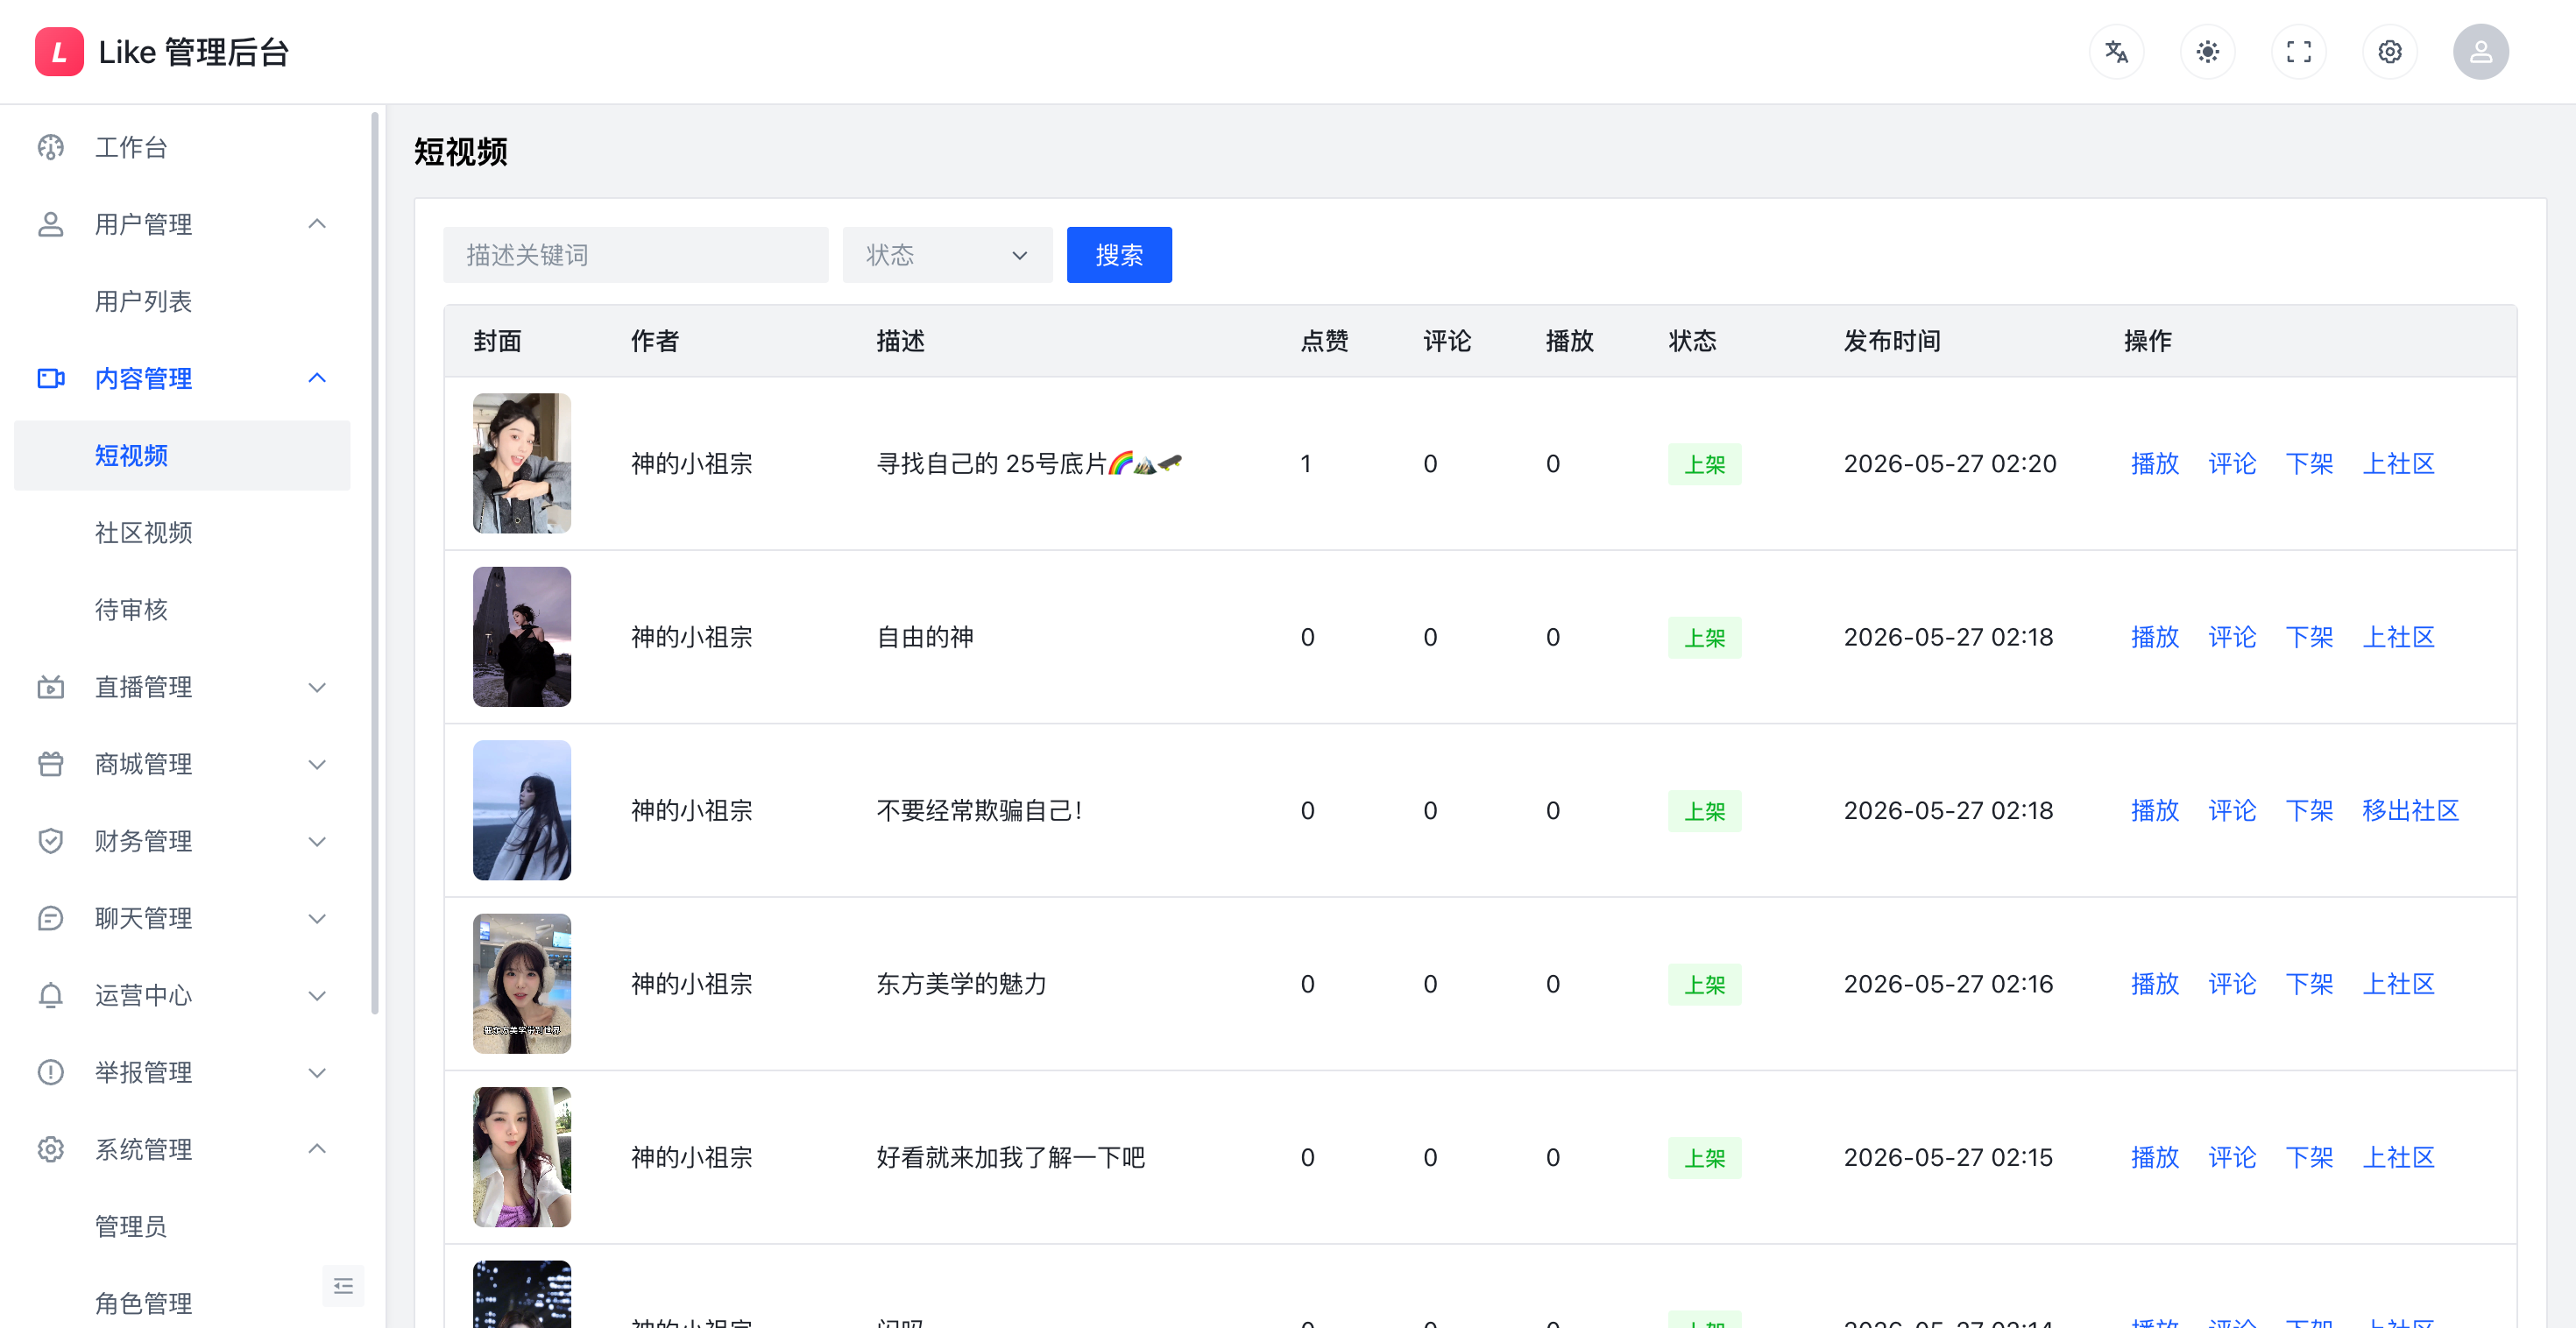Play the 寻找自己的 25号底片 video
The width and height of the screenshot is (2576, 1328).
click(x=2154, y=464)
